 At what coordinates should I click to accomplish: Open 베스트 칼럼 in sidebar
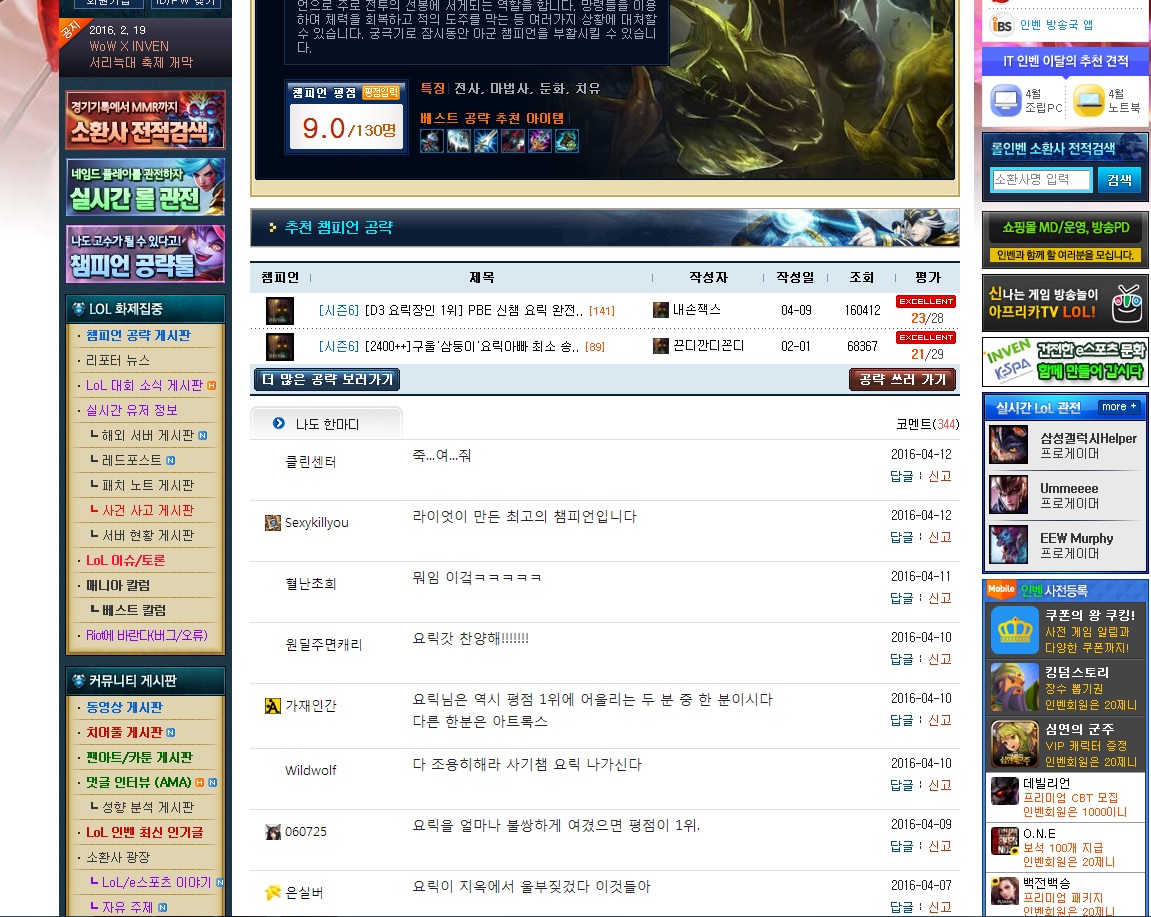coord(134,610)
